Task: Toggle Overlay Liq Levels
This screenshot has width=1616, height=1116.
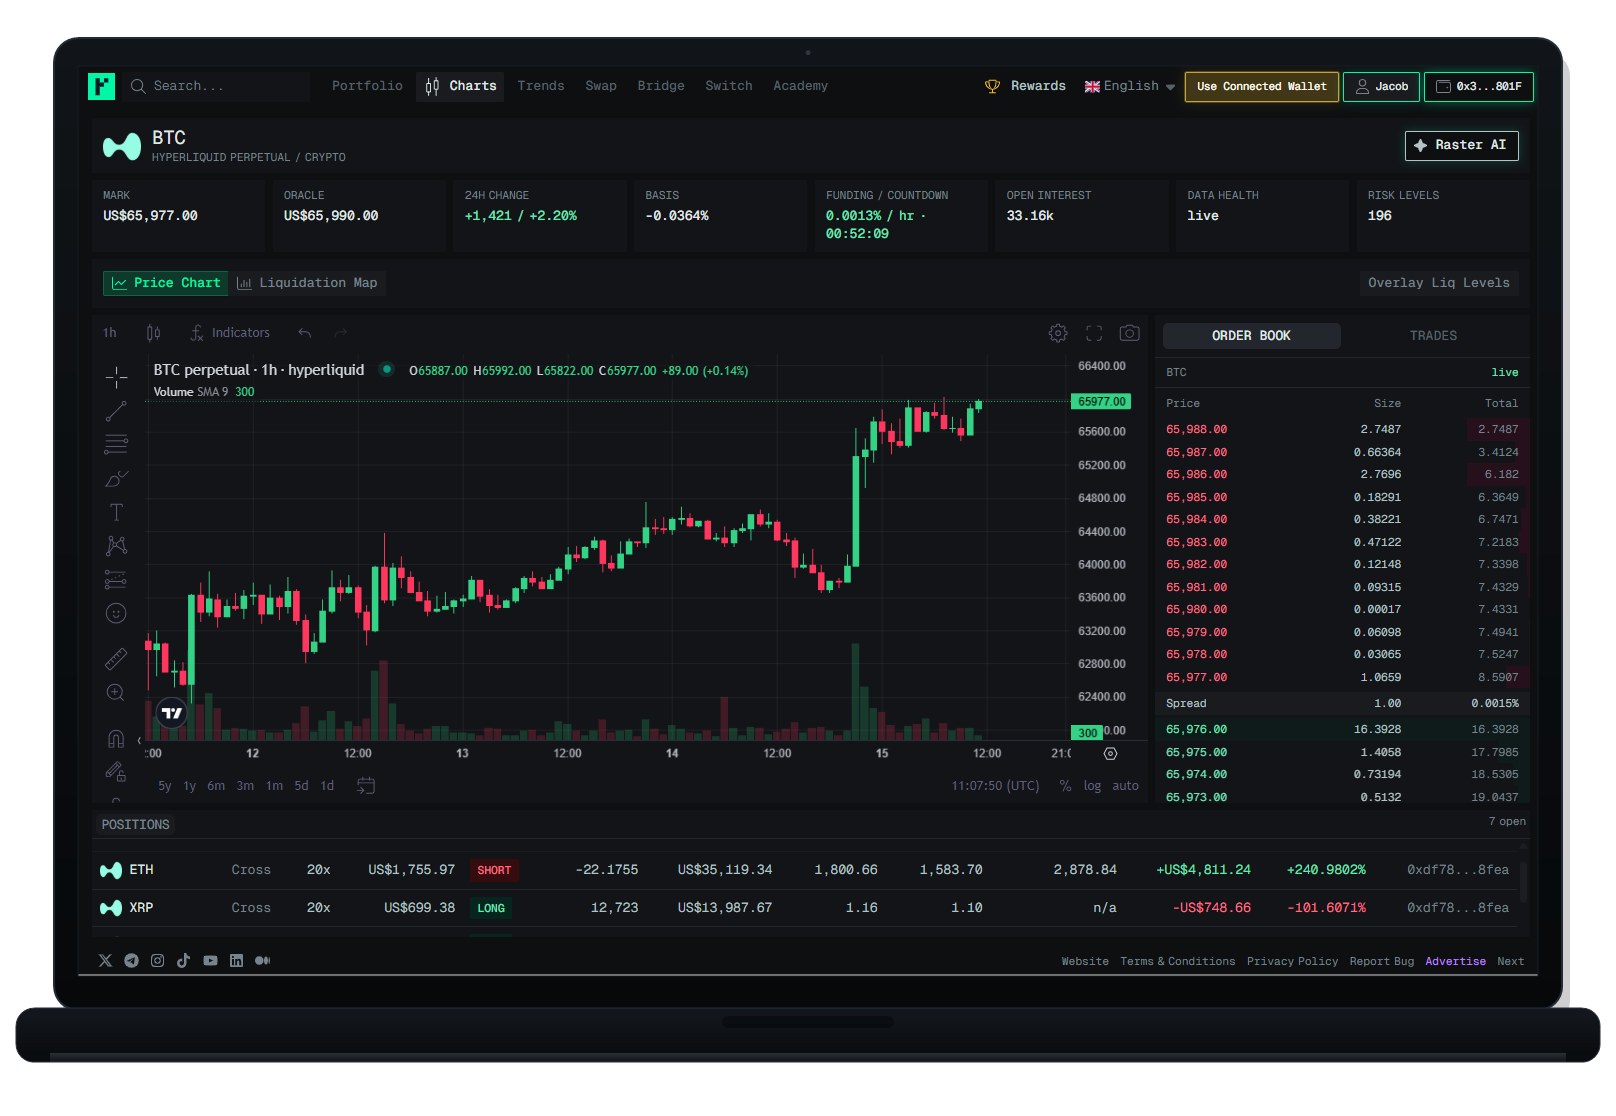Action: pyautogui.click(x=1439, y=283)
